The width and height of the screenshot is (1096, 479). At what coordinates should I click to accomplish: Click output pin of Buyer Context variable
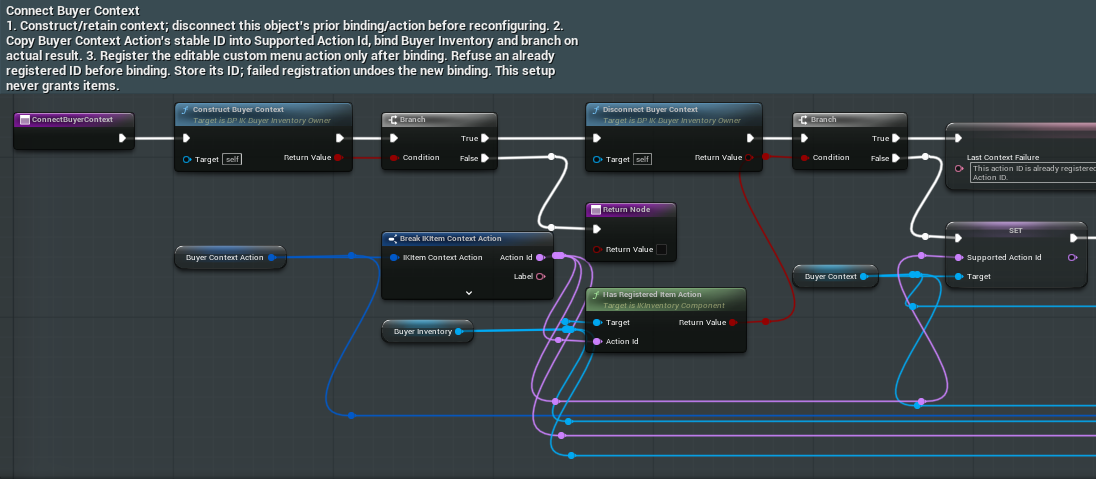pyautogui.click(x=863, y=276)
